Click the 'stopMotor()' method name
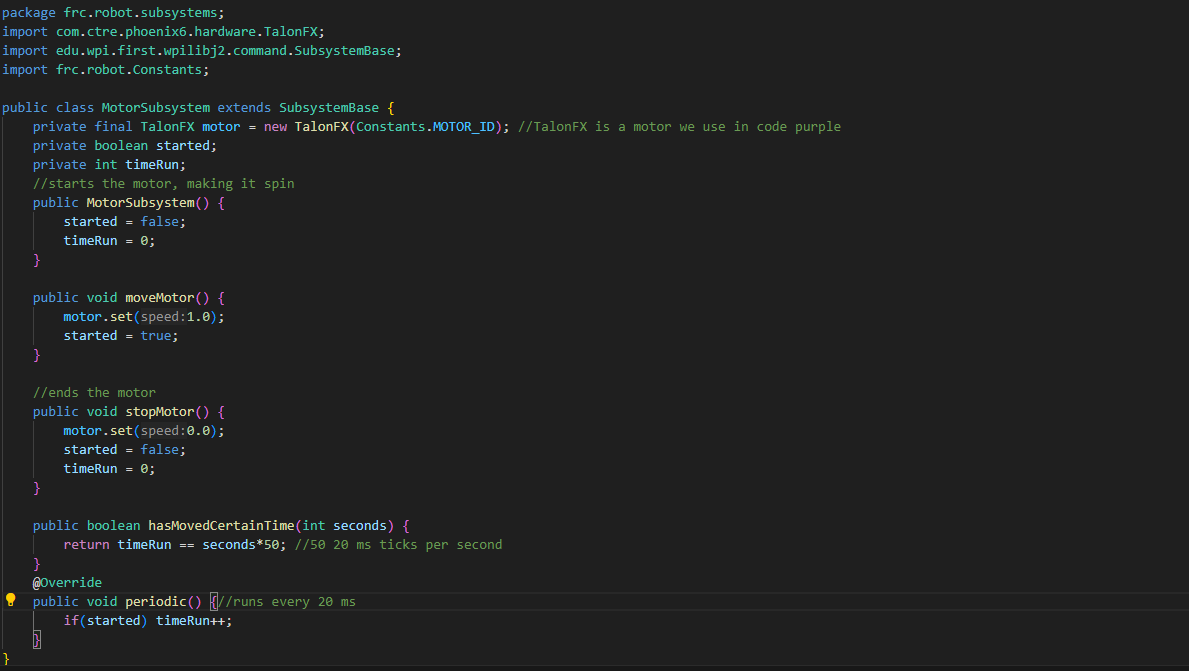 pos(167,412)
